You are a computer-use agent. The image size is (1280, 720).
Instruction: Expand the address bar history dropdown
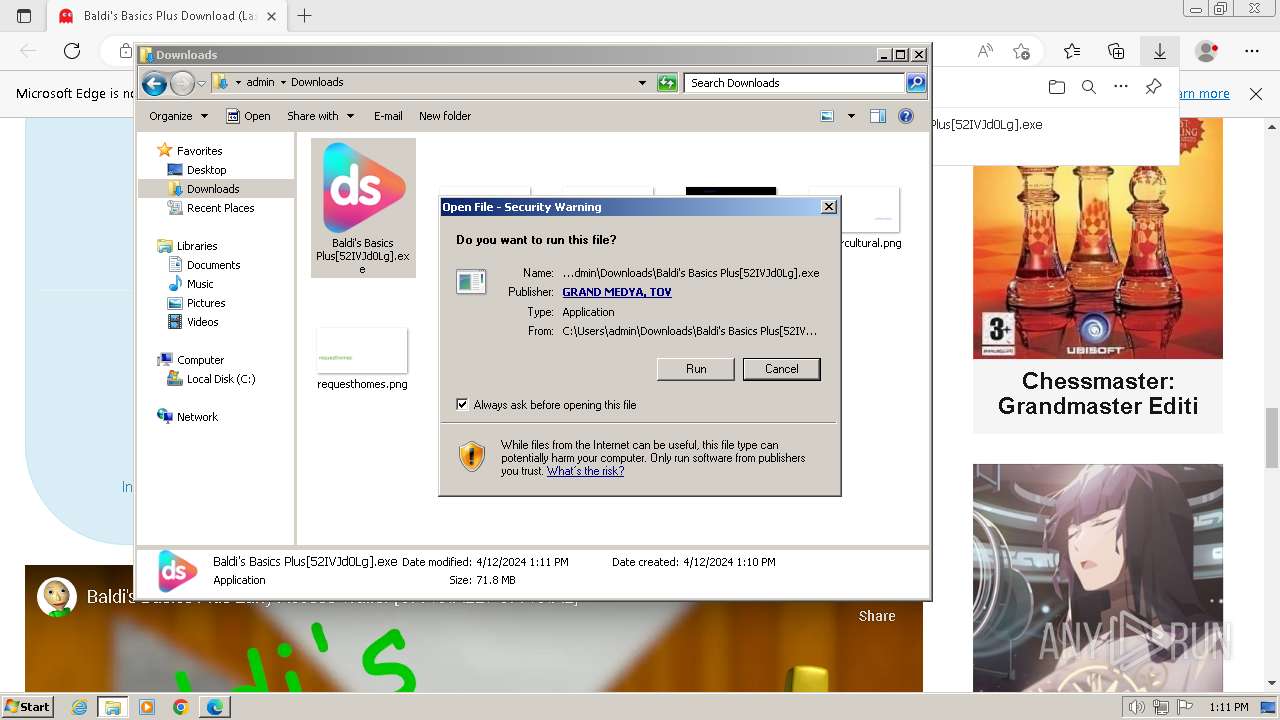(642, 83)
